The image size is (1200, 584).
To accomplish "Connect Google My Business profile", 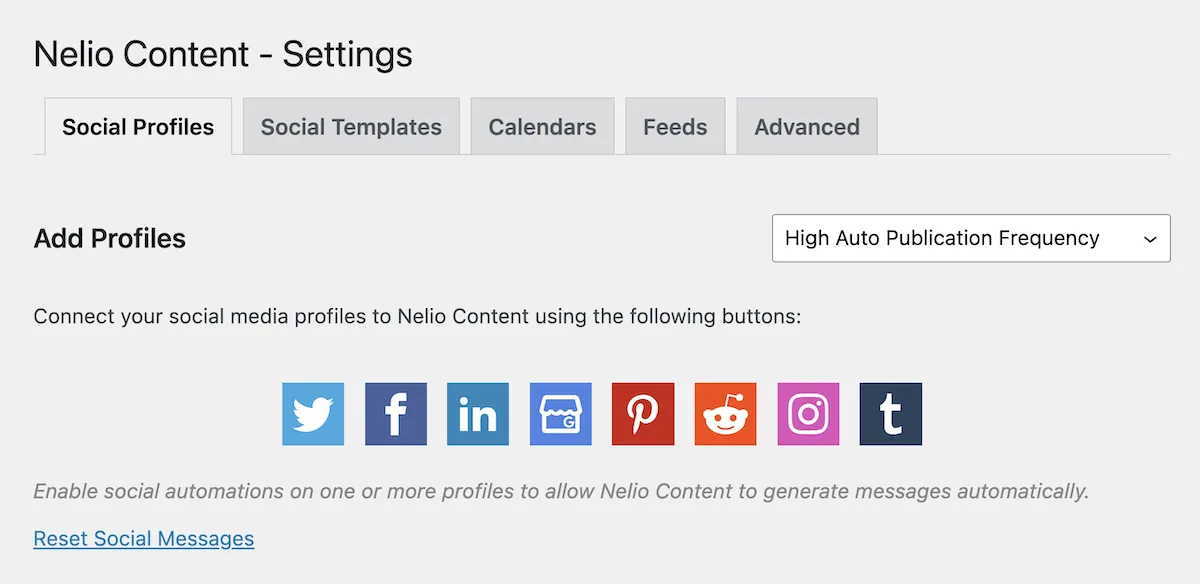I will [561, 414].
